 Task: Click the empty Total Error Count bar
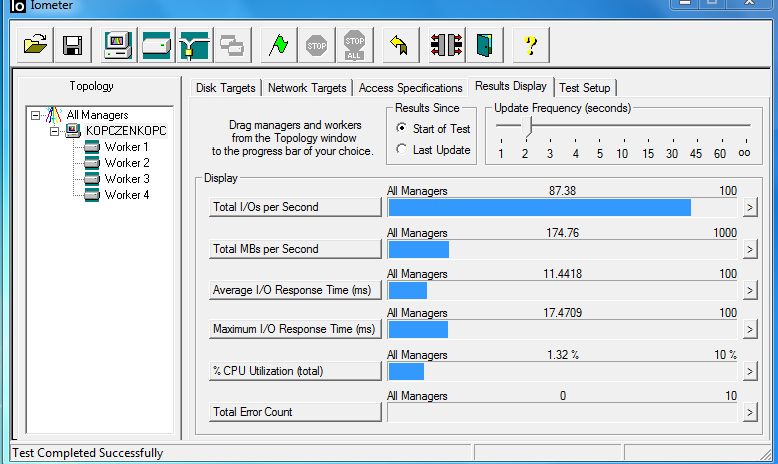[x=563, y=412]
